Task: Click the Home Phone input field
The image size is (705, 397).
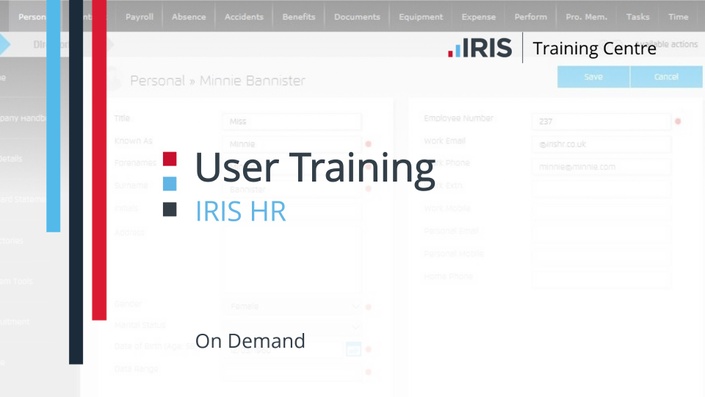Action: (601, 279)
